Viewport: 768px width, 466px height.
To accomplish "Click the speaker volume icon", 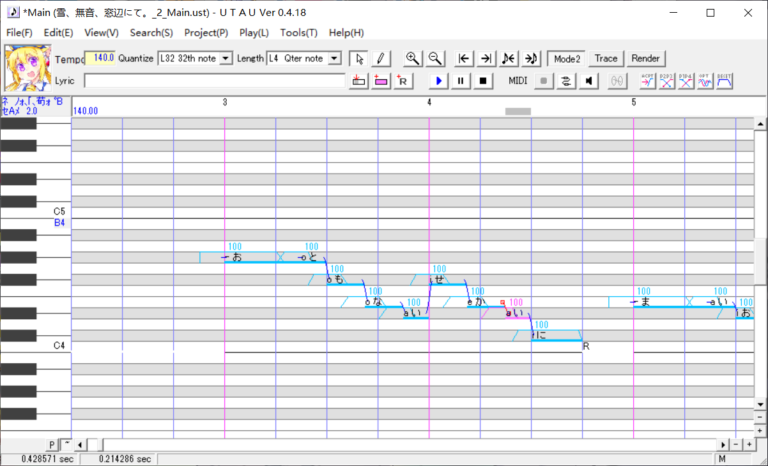I will click(x=590, y=80).
